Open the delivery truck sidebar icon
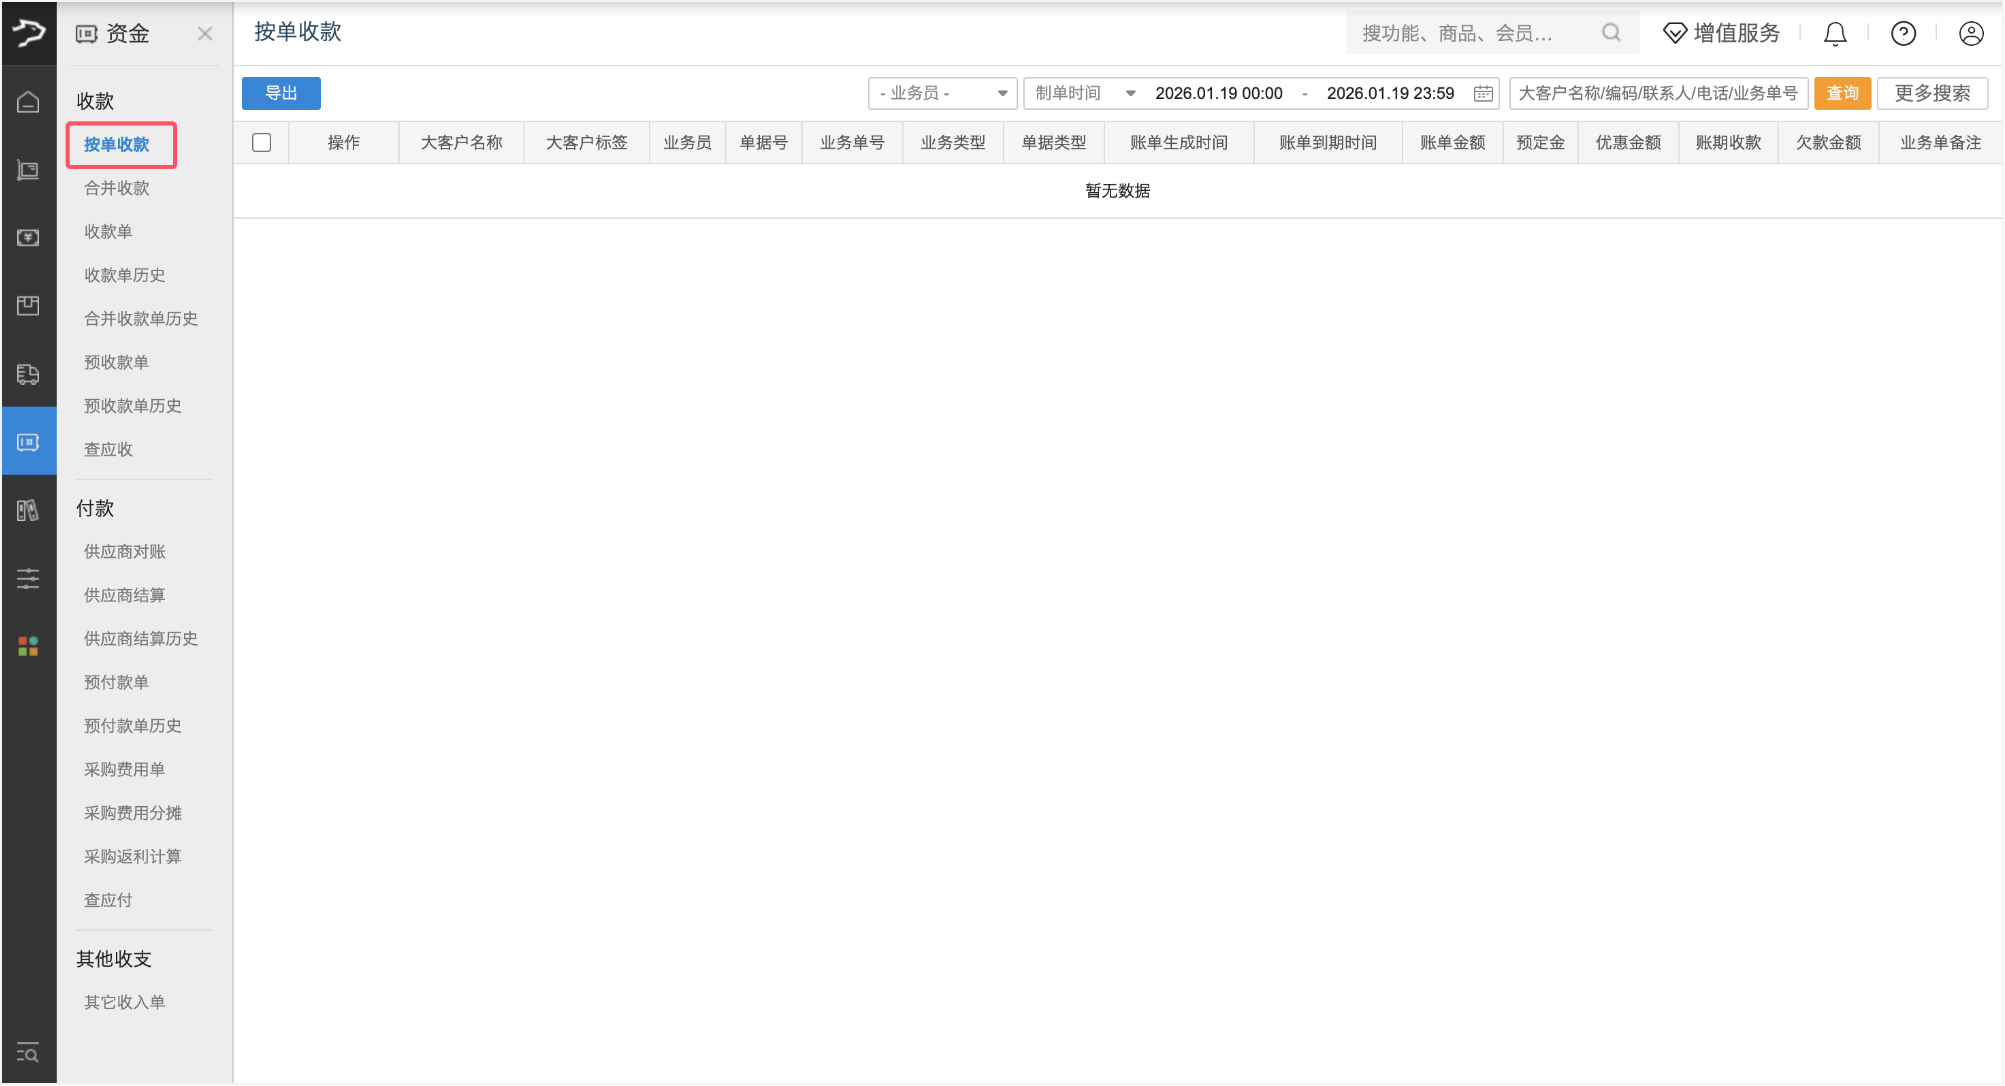2005x1086 pixels. 28,374
